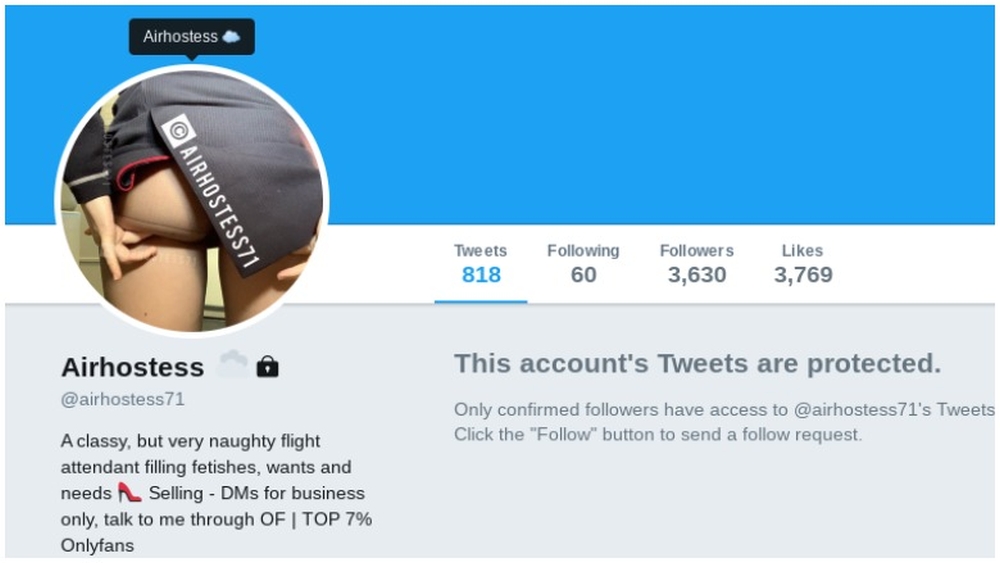Screen dimensions: 1000x563
Task: Click the "Only confirmed followers" description text
Action: pos(724,421)
